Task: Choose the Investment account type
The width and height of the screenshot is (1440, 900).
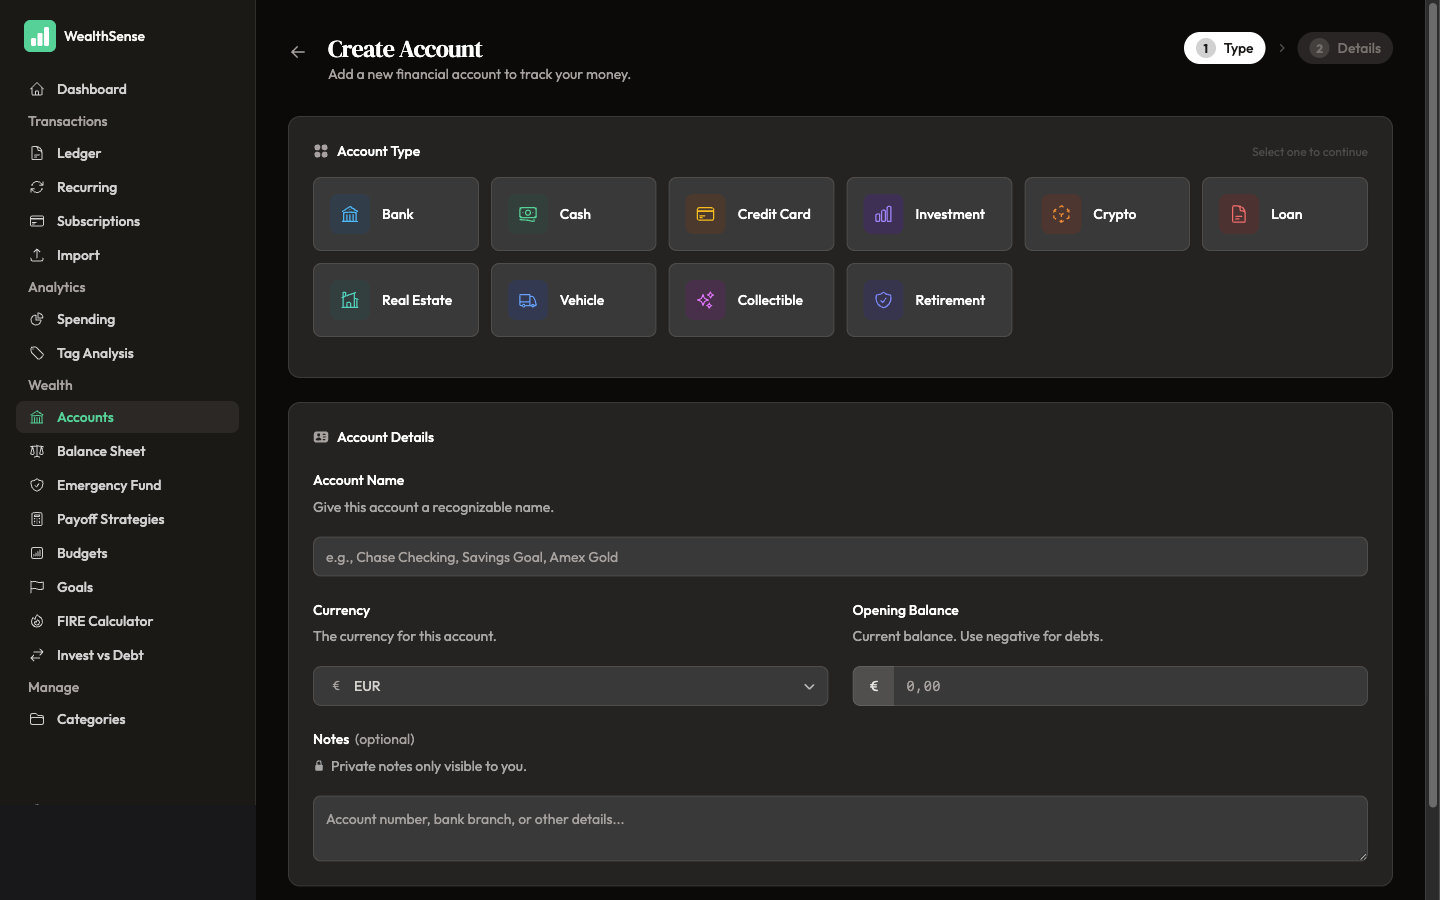Action: coord(929,214)
